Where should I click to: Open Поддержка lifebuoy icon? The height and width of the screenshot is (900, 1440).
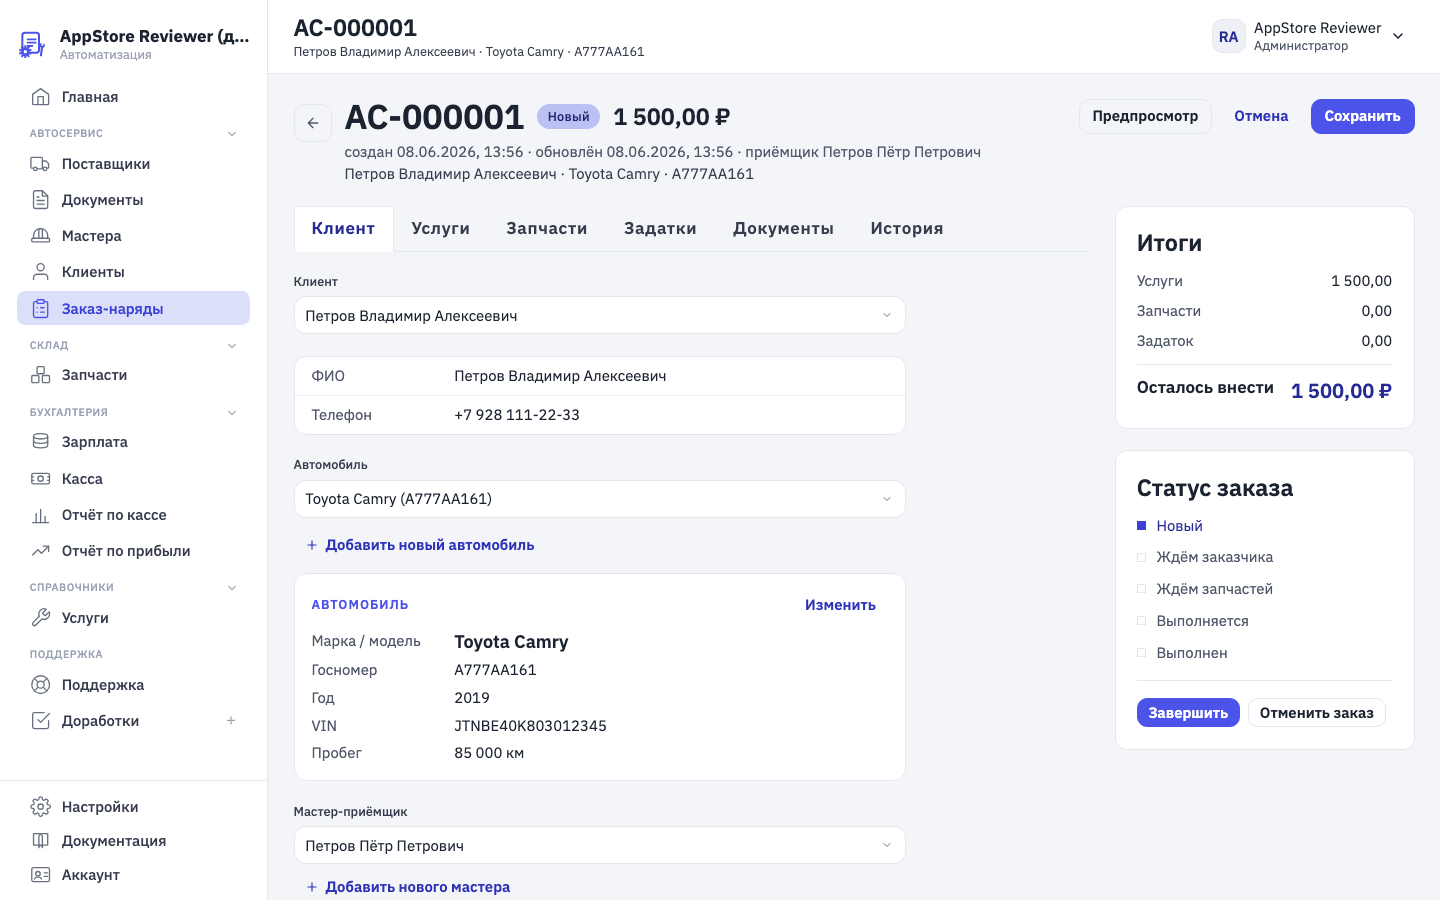[x=40, y=685]
